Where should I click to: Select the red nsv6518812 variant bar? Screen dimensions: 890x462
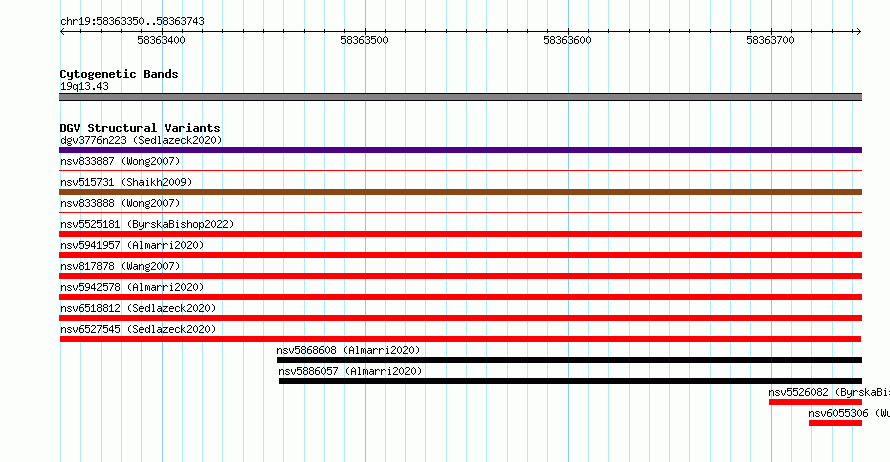460,318
